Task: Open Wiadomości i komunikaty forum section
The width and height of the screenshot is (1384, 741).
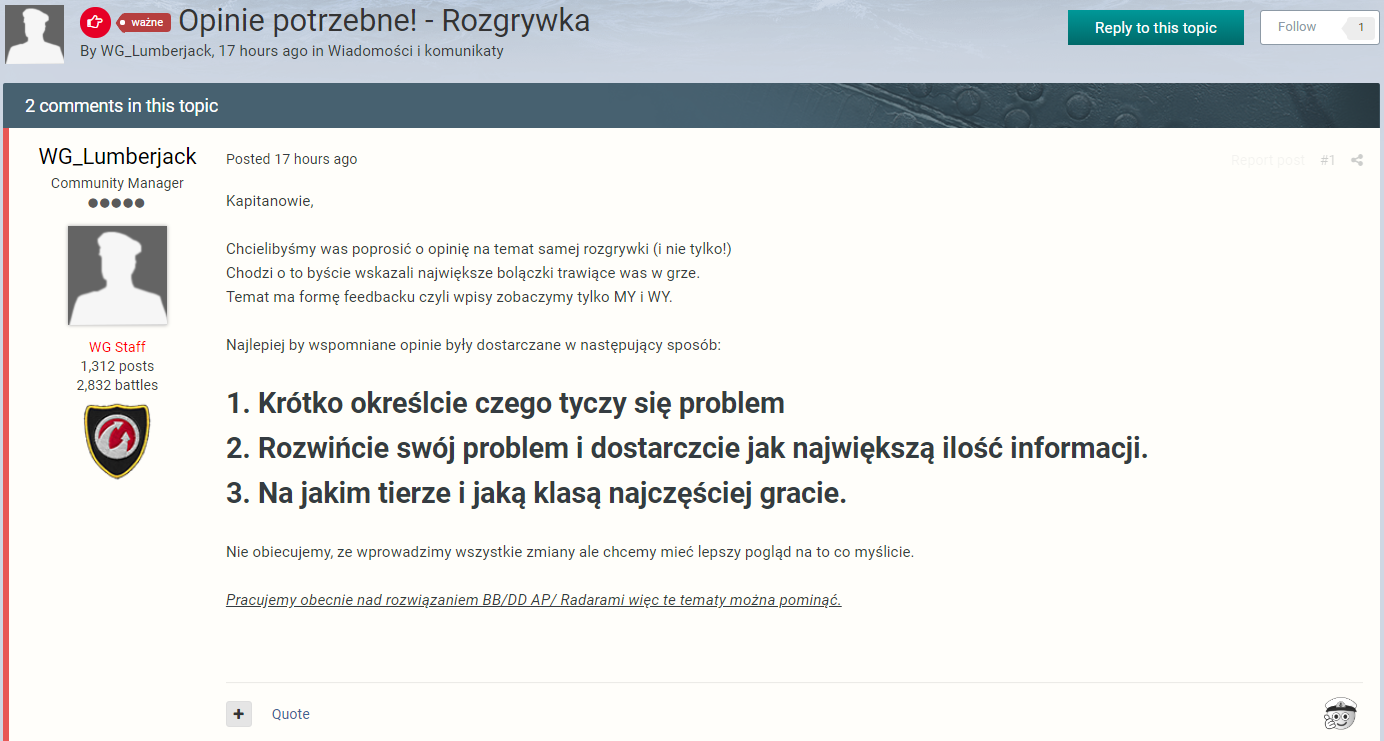Action: click(x=415, y=51)
